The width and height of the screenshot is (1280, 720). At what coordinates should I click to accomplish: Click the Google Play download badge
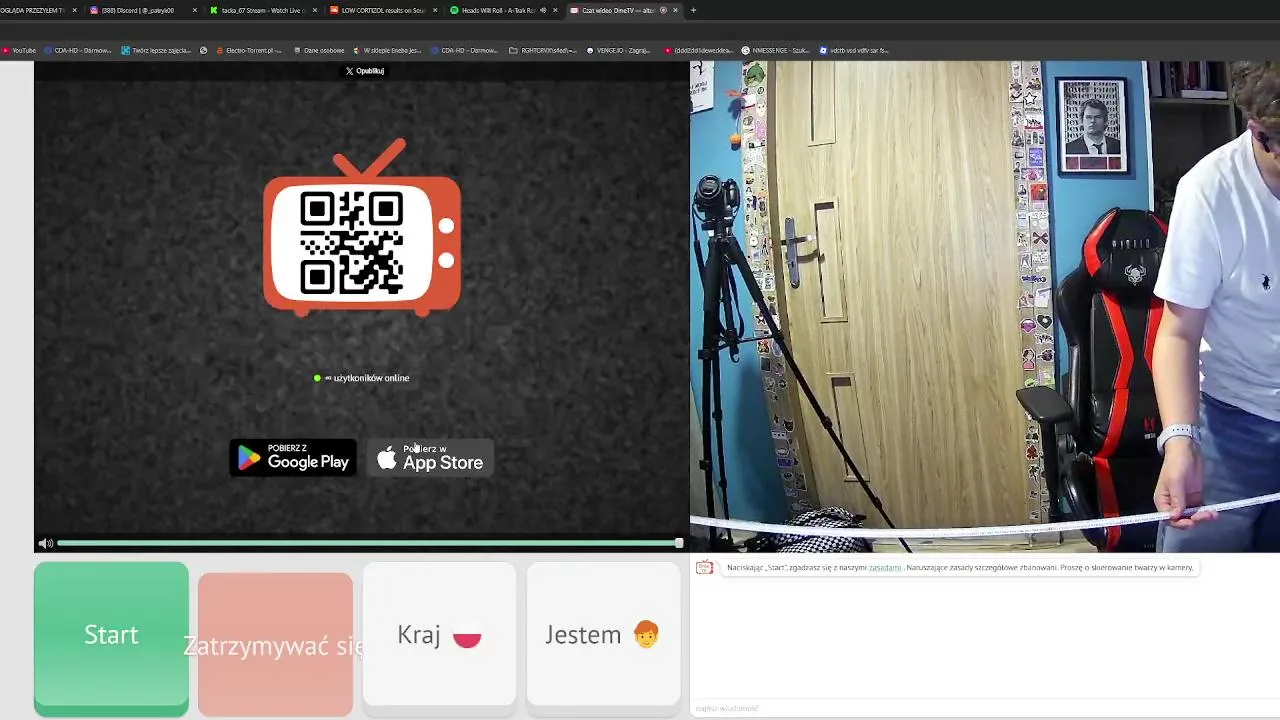[293, 458]
